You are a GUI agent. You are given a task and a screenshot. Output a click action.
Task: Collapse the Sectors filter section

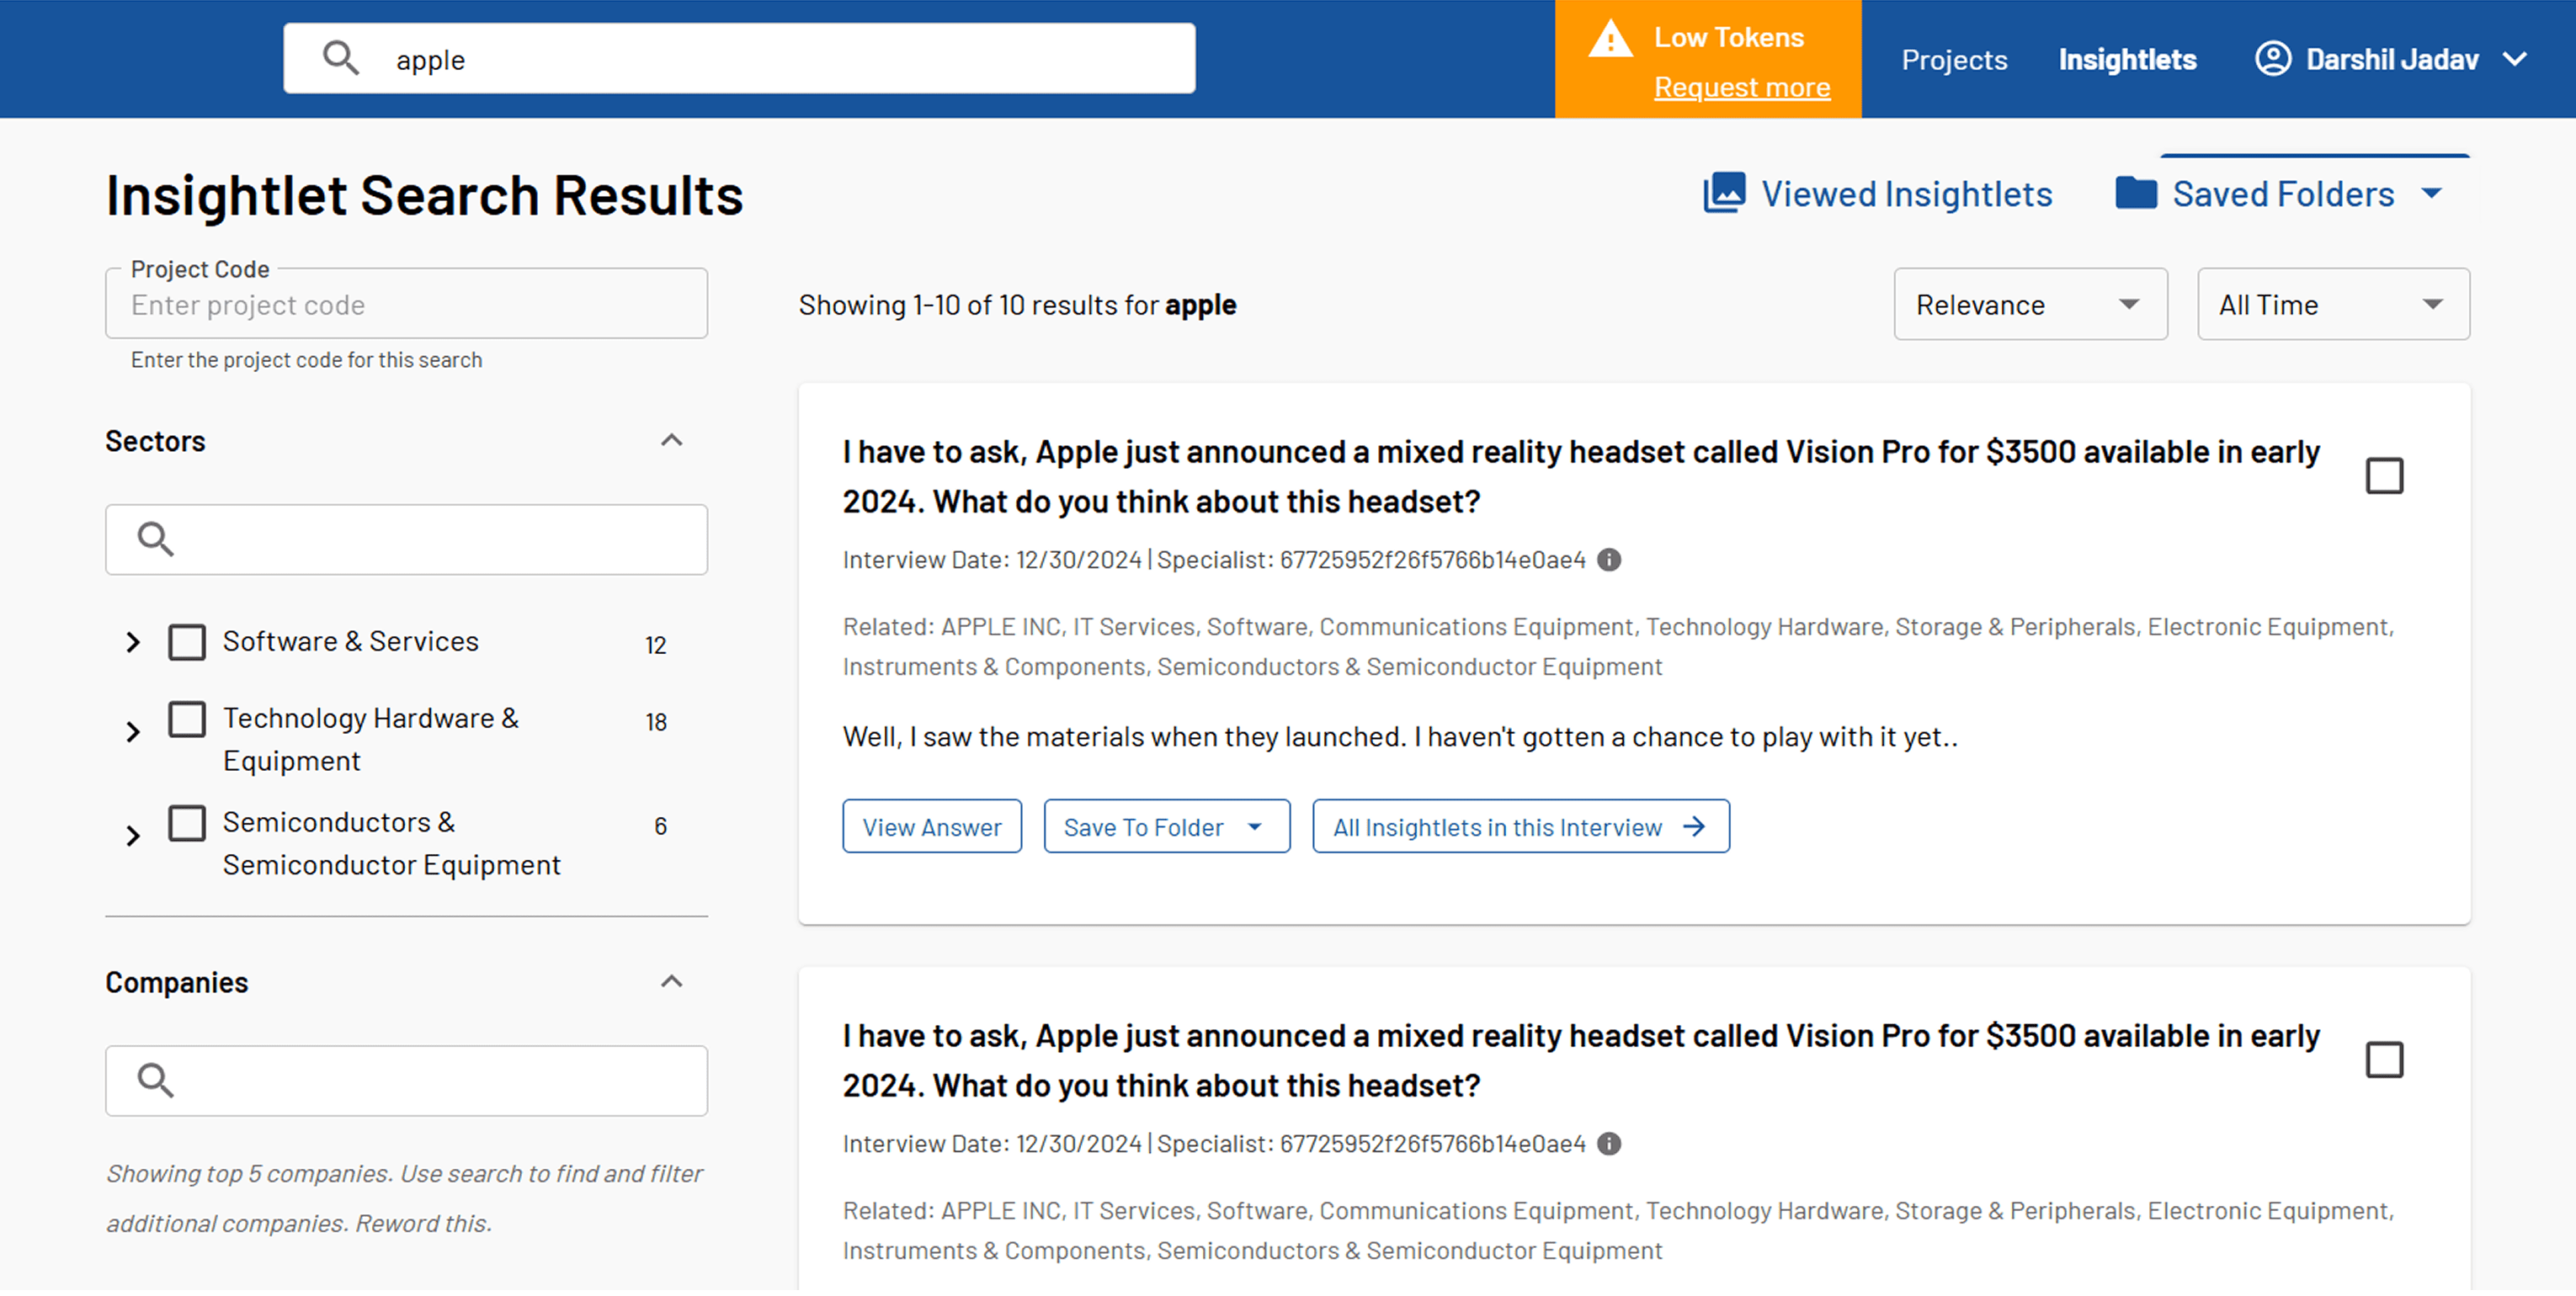pos(672,440)
